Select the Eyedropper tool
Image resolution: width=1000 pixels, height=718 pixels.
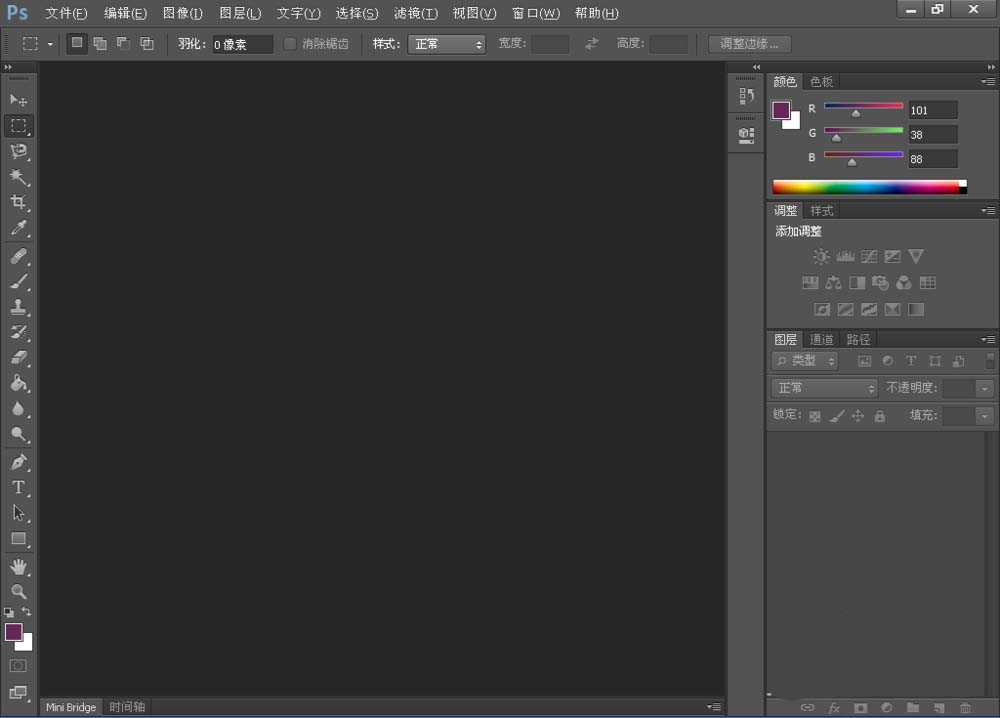pyautogui.click(x=18, y=229)
